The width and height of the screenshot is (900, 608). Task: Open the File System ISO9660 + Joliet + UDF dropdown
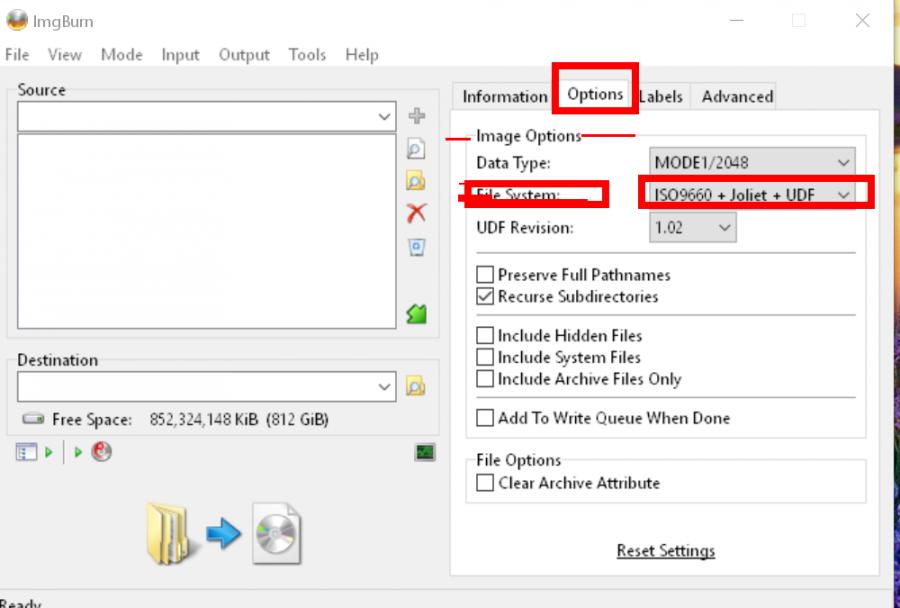click(x=752, y=195)
